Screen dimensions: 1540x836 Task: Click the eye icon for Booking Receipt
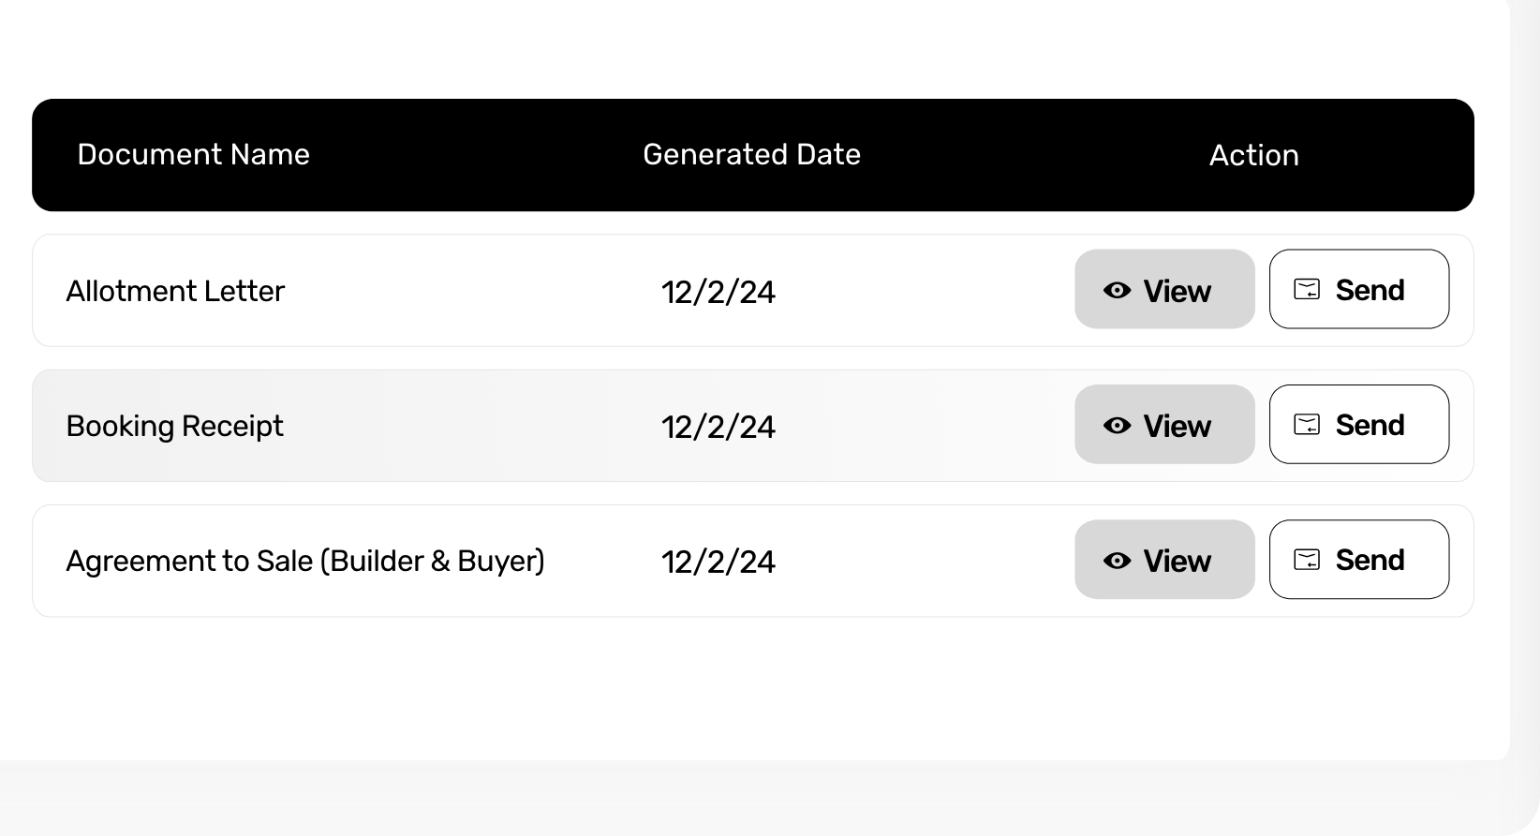[1117, 425]
